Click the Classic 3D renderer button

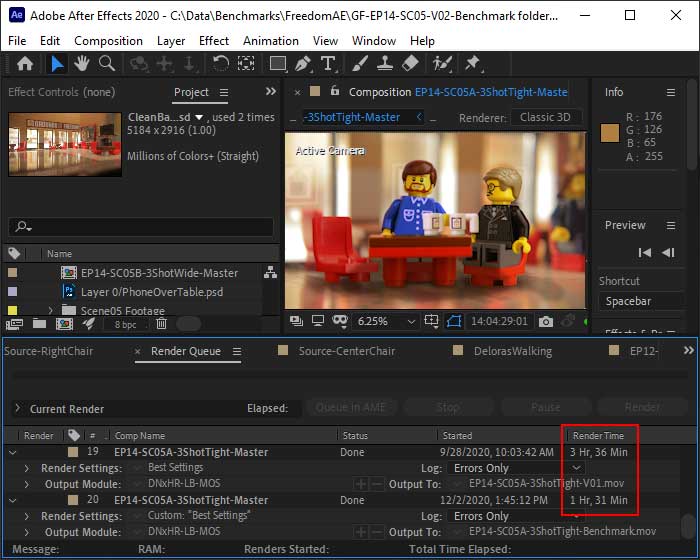(x=547, y=117)
